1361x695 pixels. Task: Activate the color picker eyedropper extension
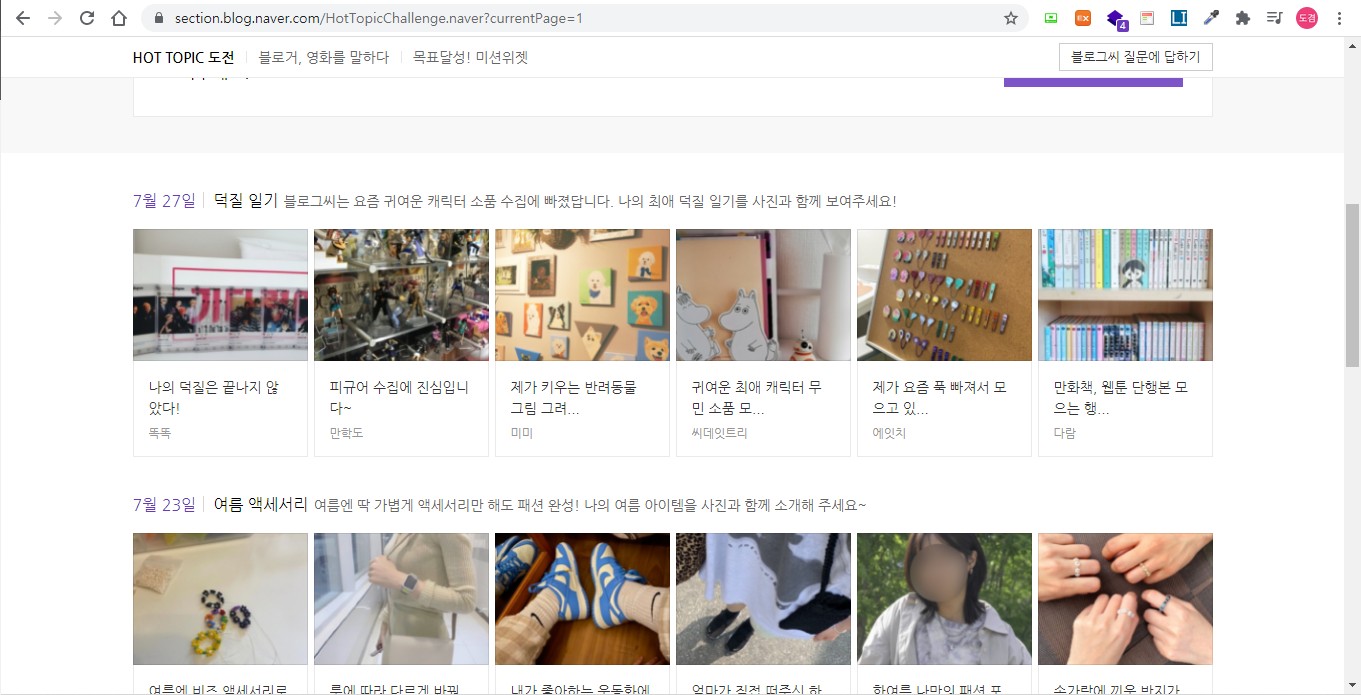click(x=1211, y=18)
